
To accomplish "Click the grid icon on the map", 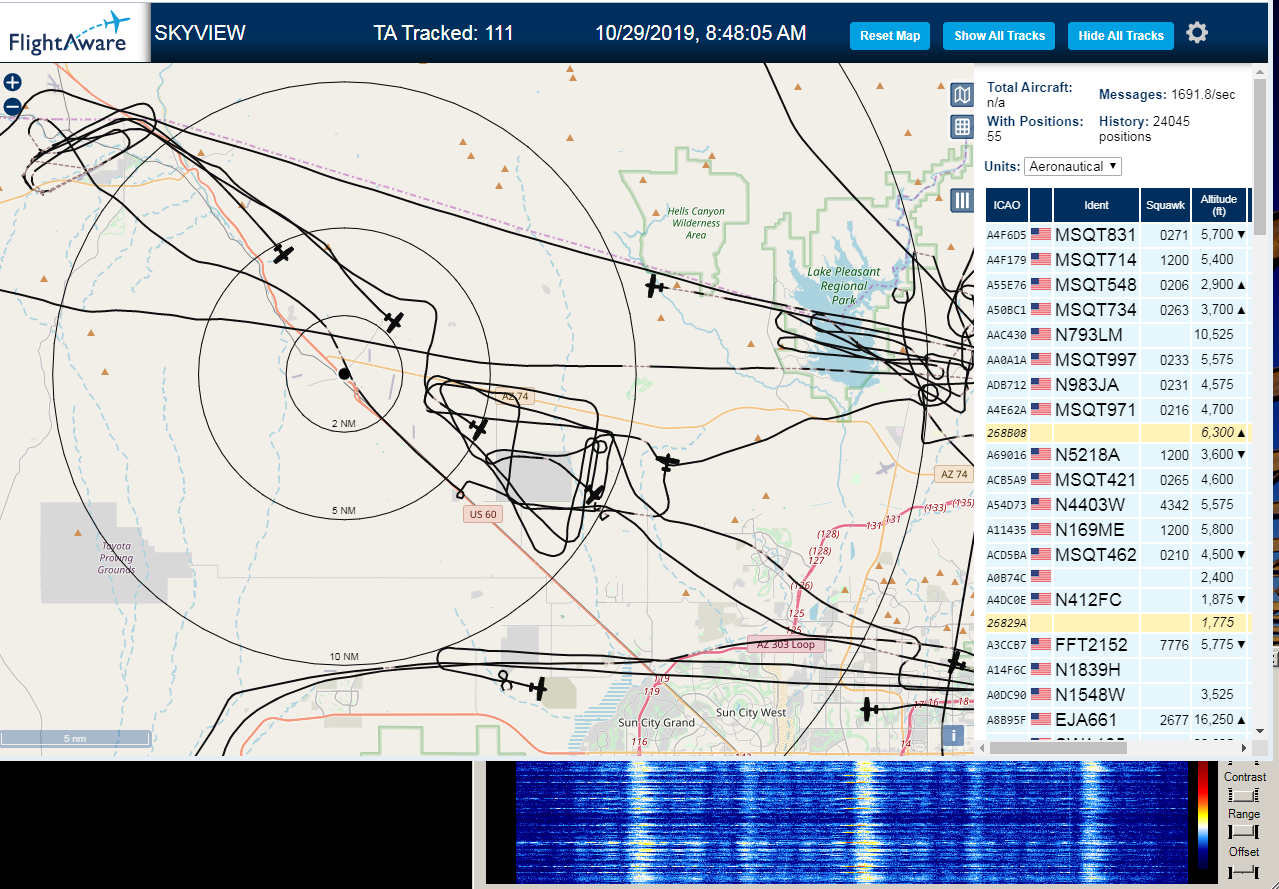I will click(961, 126).
